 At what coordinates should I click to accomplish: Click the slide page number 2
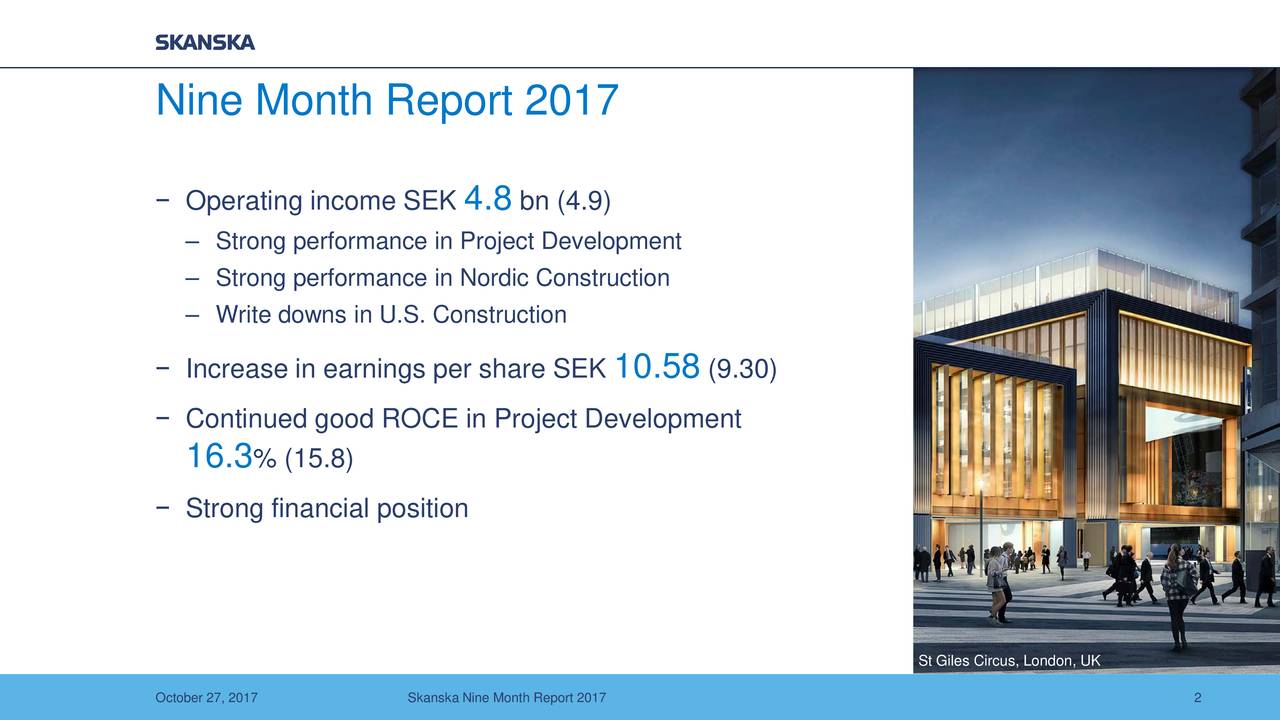point(1197,698)
